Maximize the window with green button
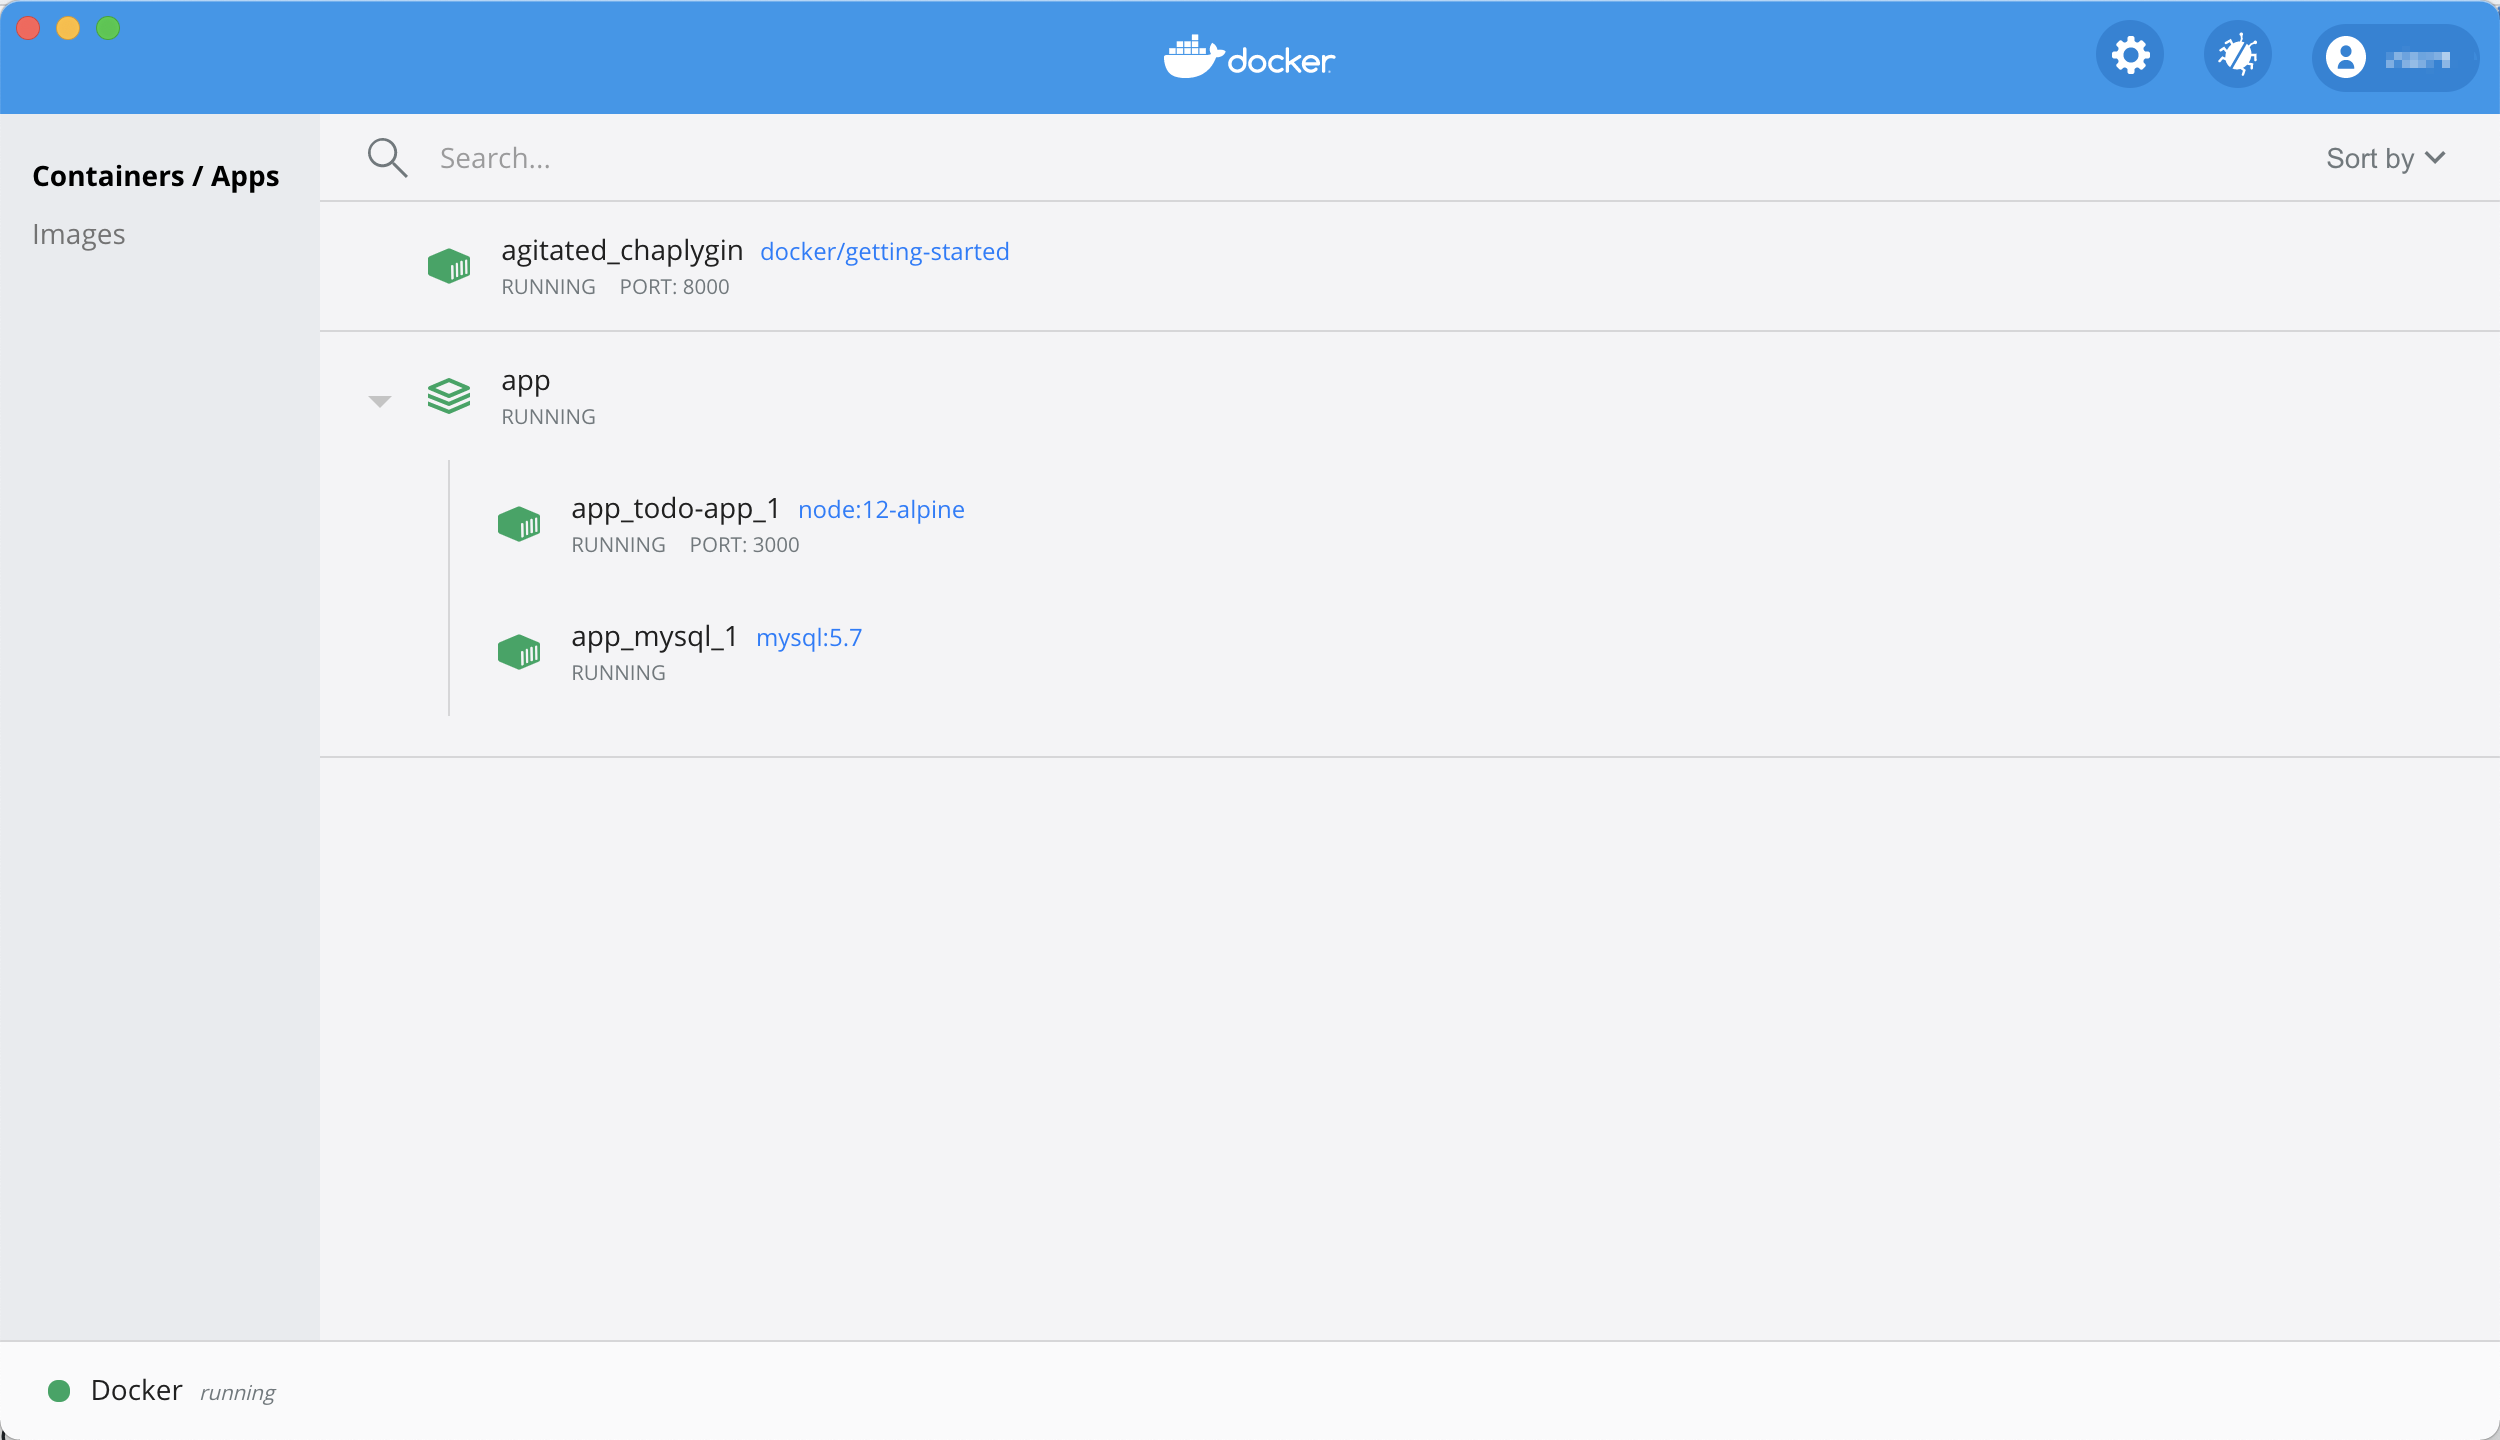The height and width of the screenshot is (1440, 2500). coord(108,28)
